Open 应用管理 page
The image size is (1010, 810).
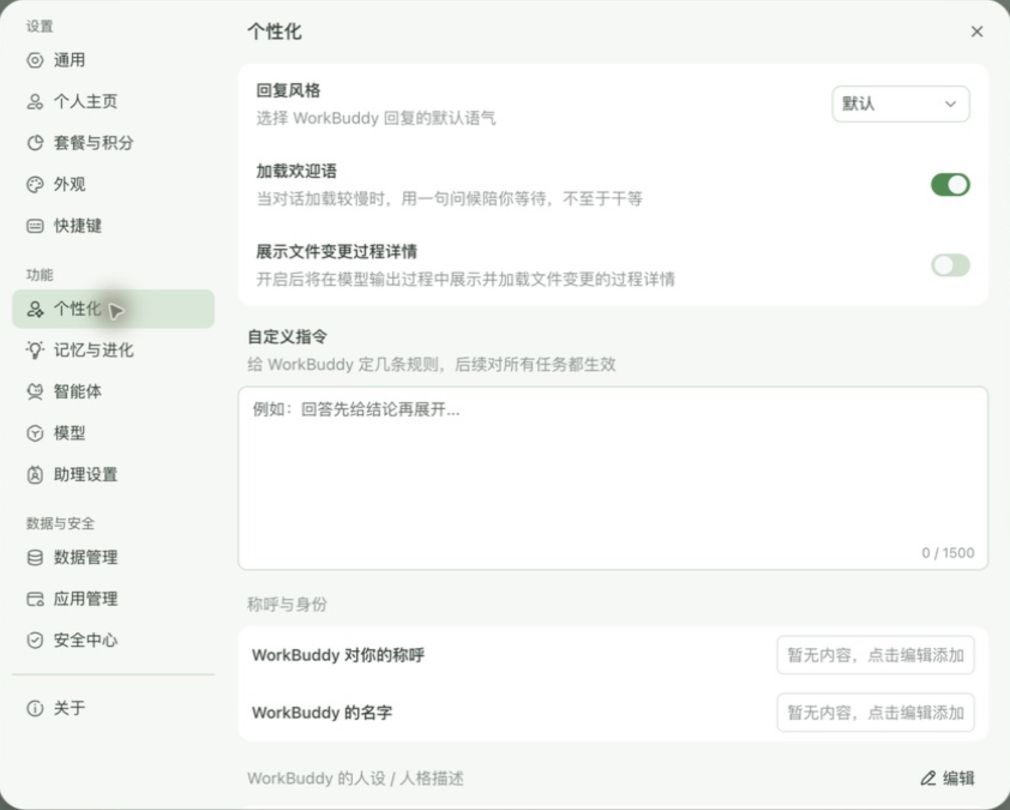click(x=113, y=599)
